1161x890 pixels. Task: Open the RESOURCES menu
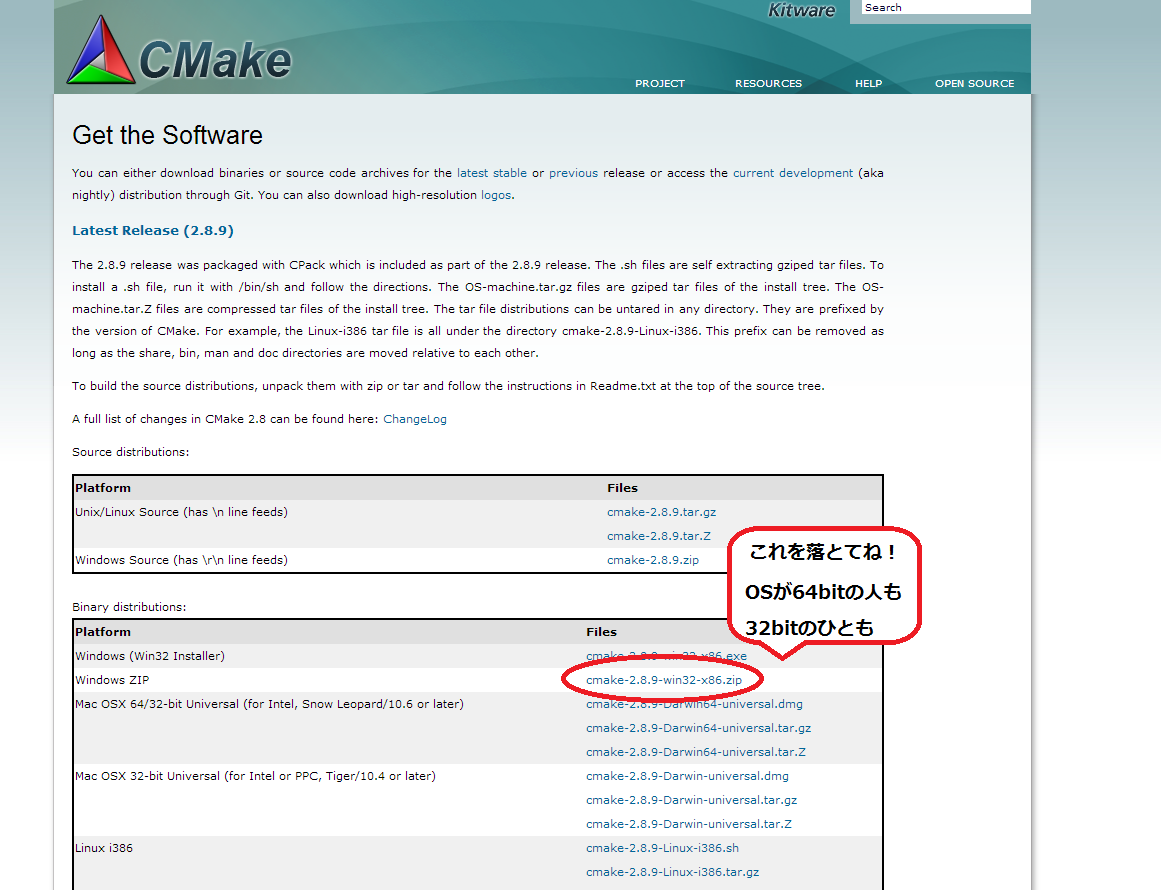point(768,84)
